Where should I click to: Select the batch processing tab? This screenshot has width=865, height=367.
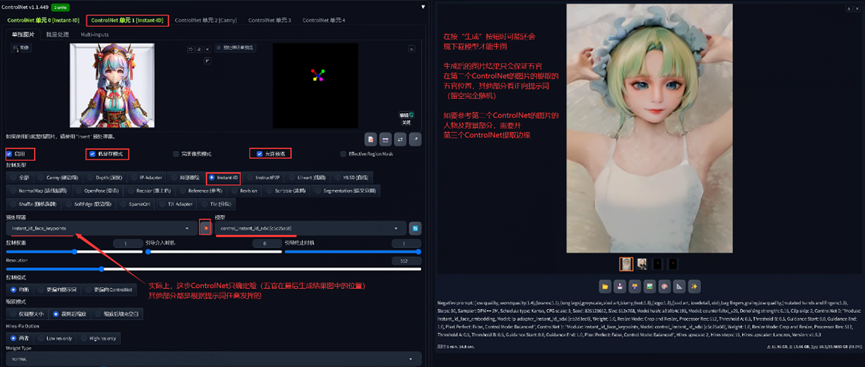(x=57, y=34)
